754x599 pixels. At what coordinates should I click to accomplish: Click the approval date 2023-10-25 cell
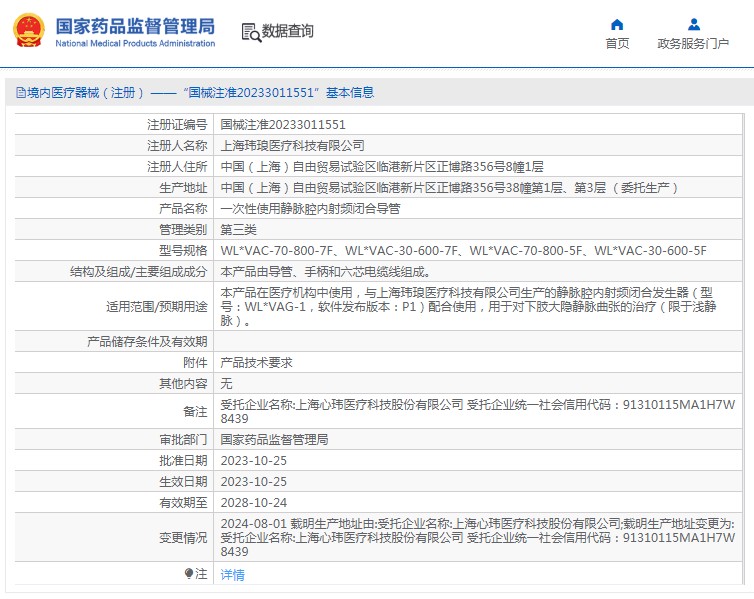pyautogui.click(x=253, y=460)
